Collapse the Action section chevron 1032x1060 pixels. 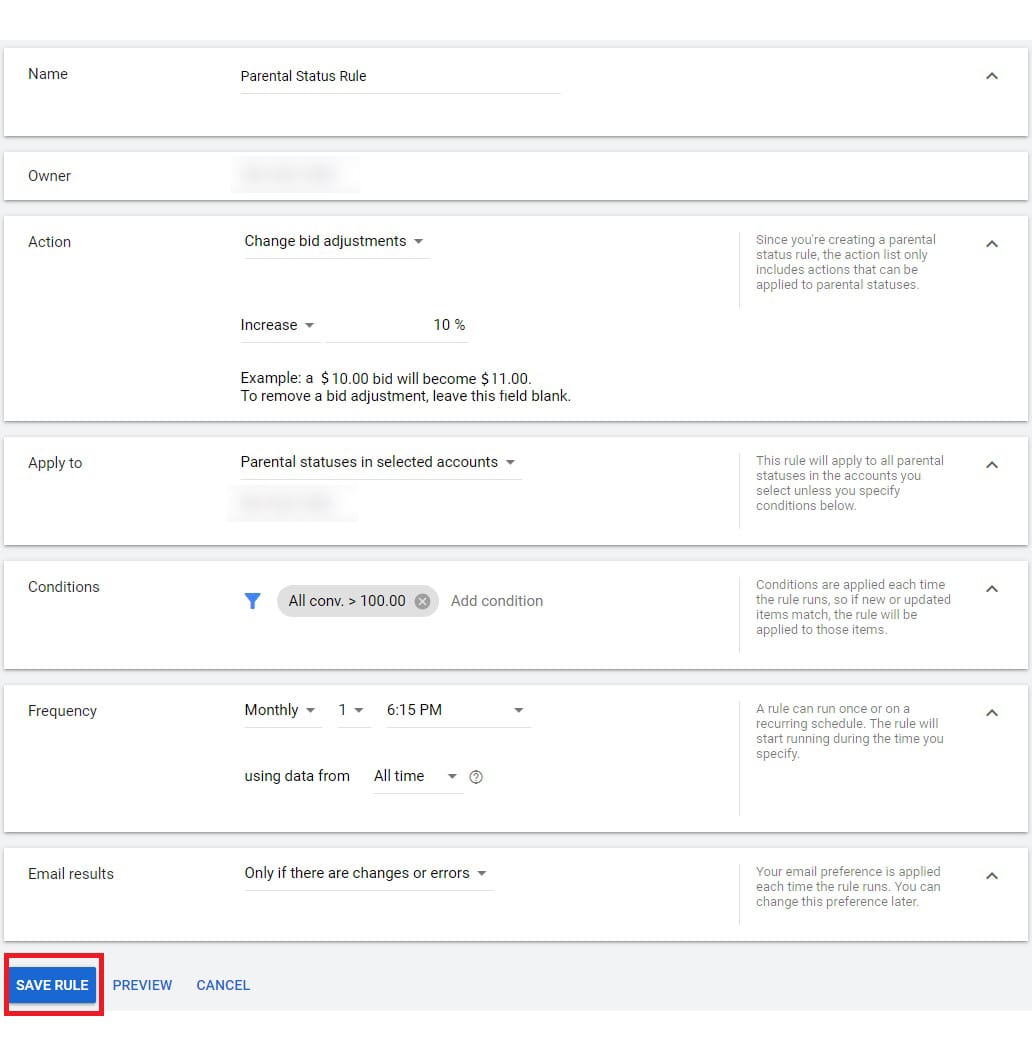[991, 244]
